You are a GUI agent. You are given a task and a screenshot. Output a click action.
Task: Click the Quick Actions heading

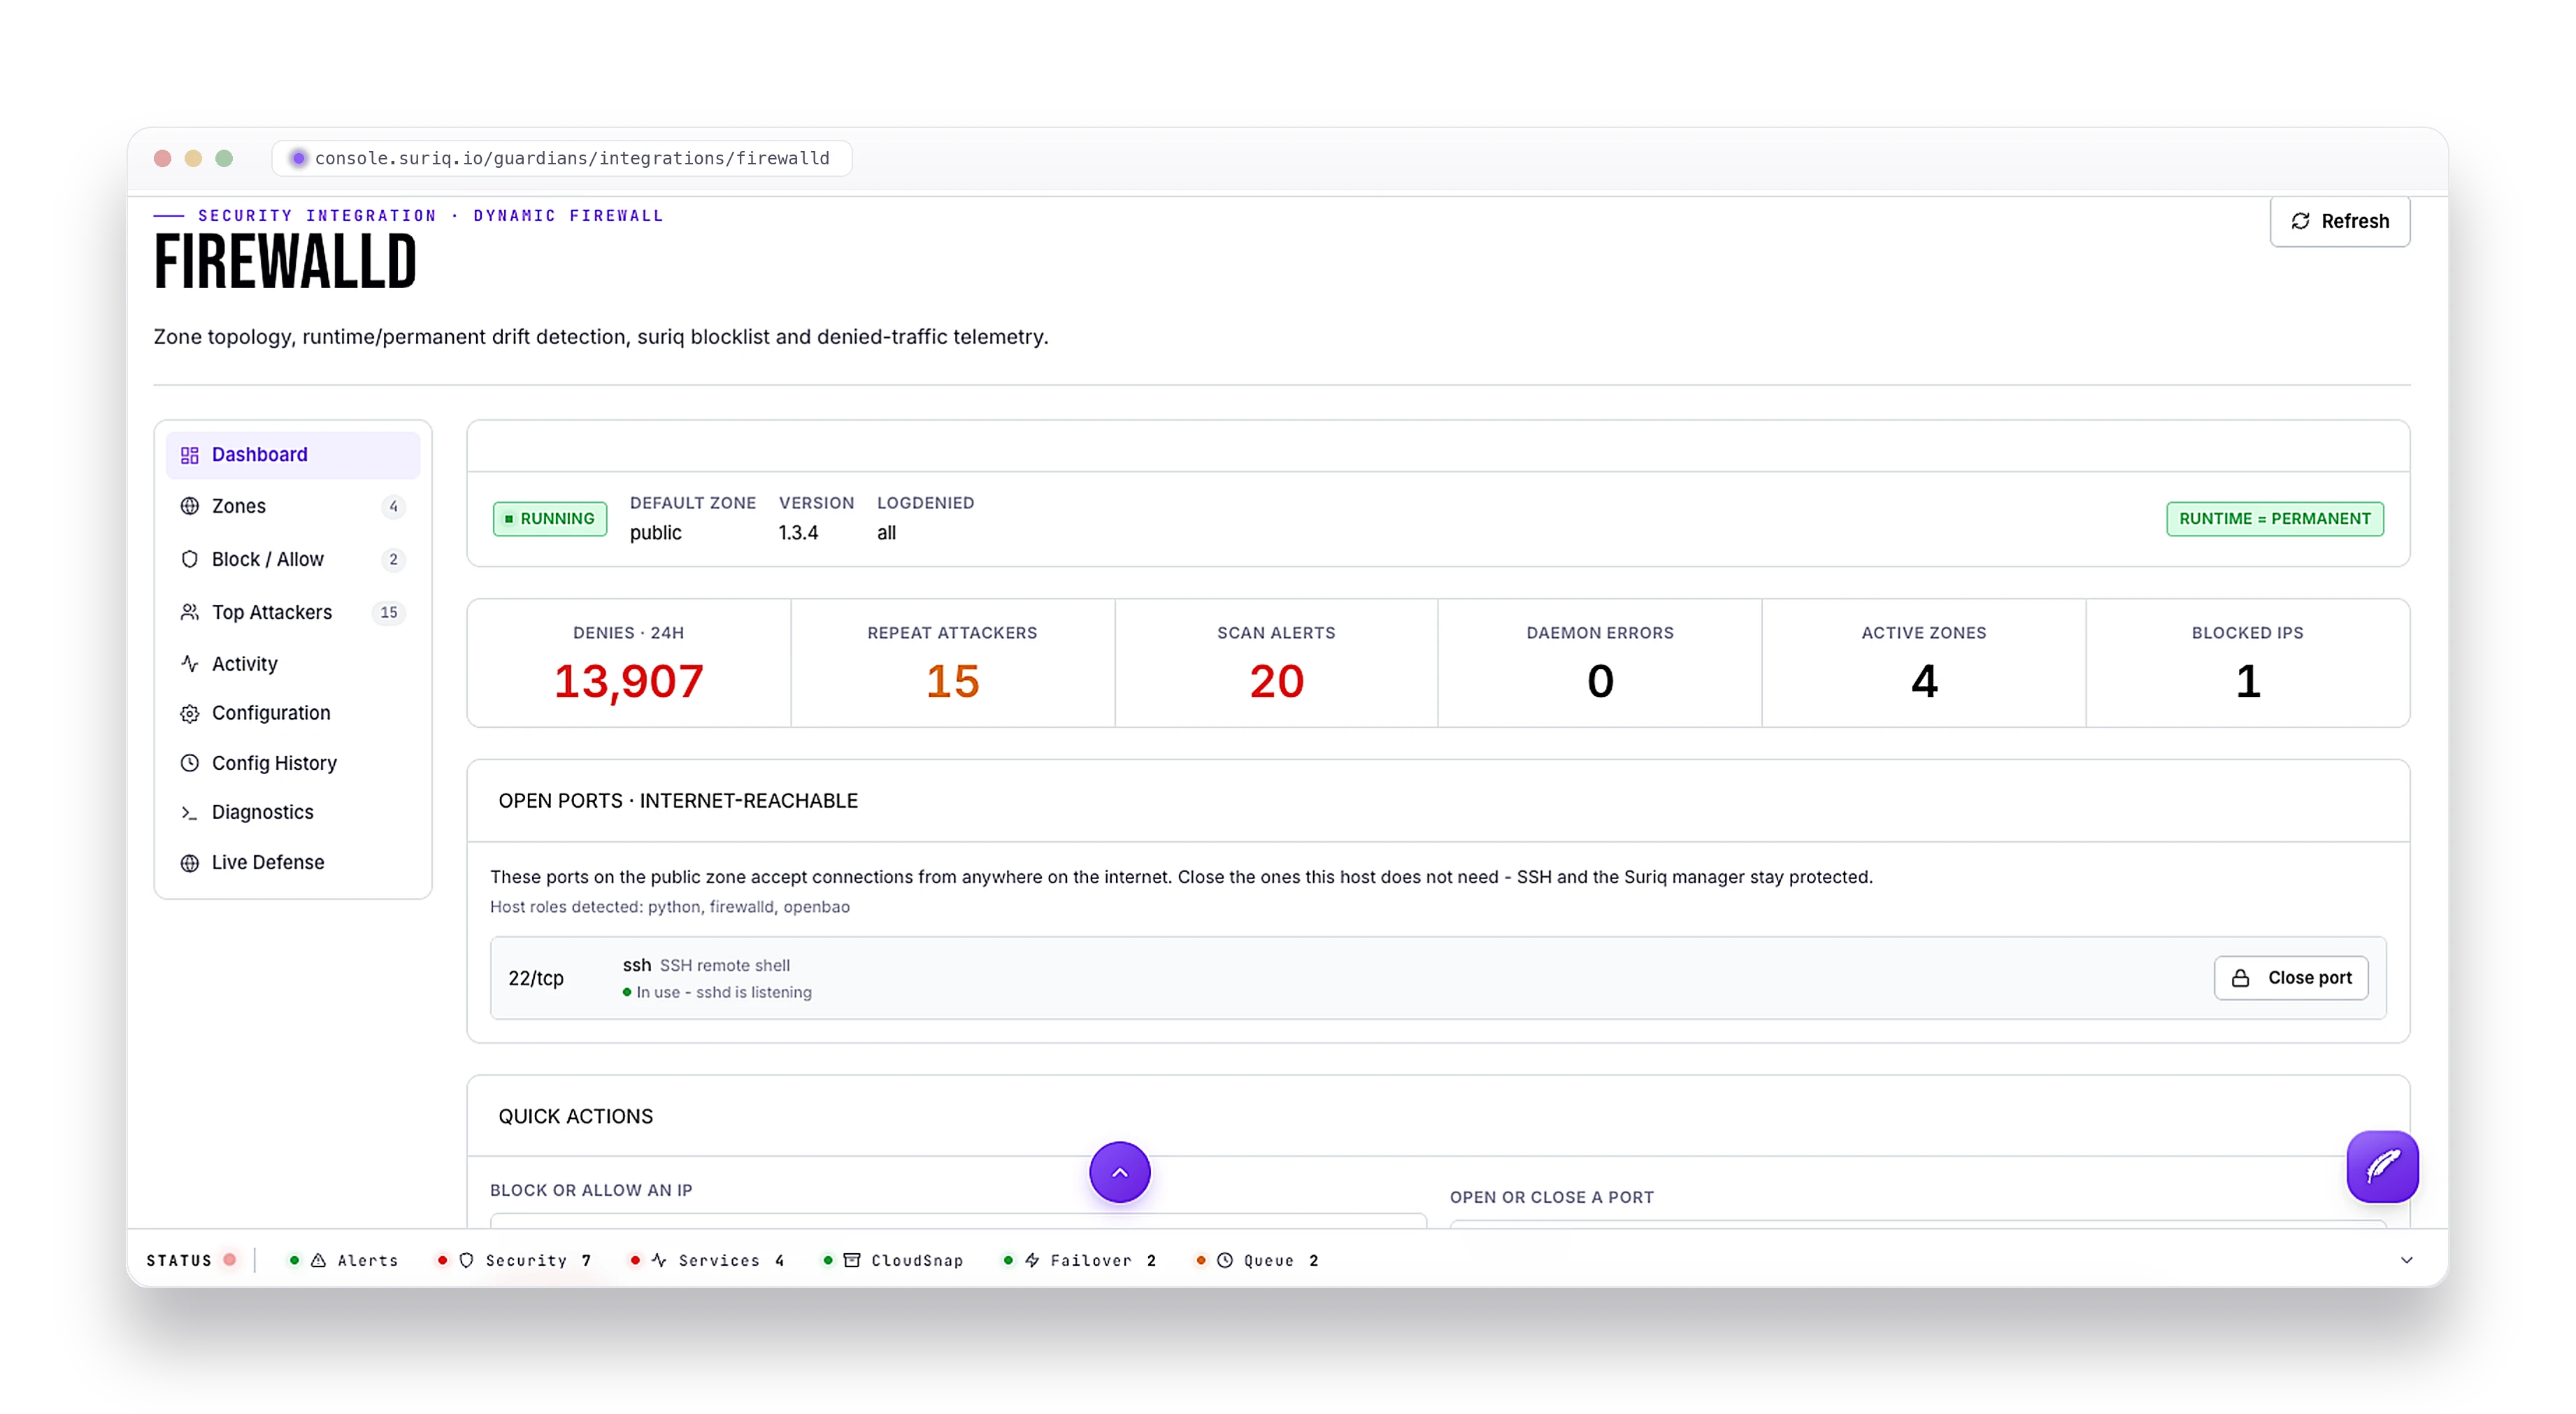575,1116
